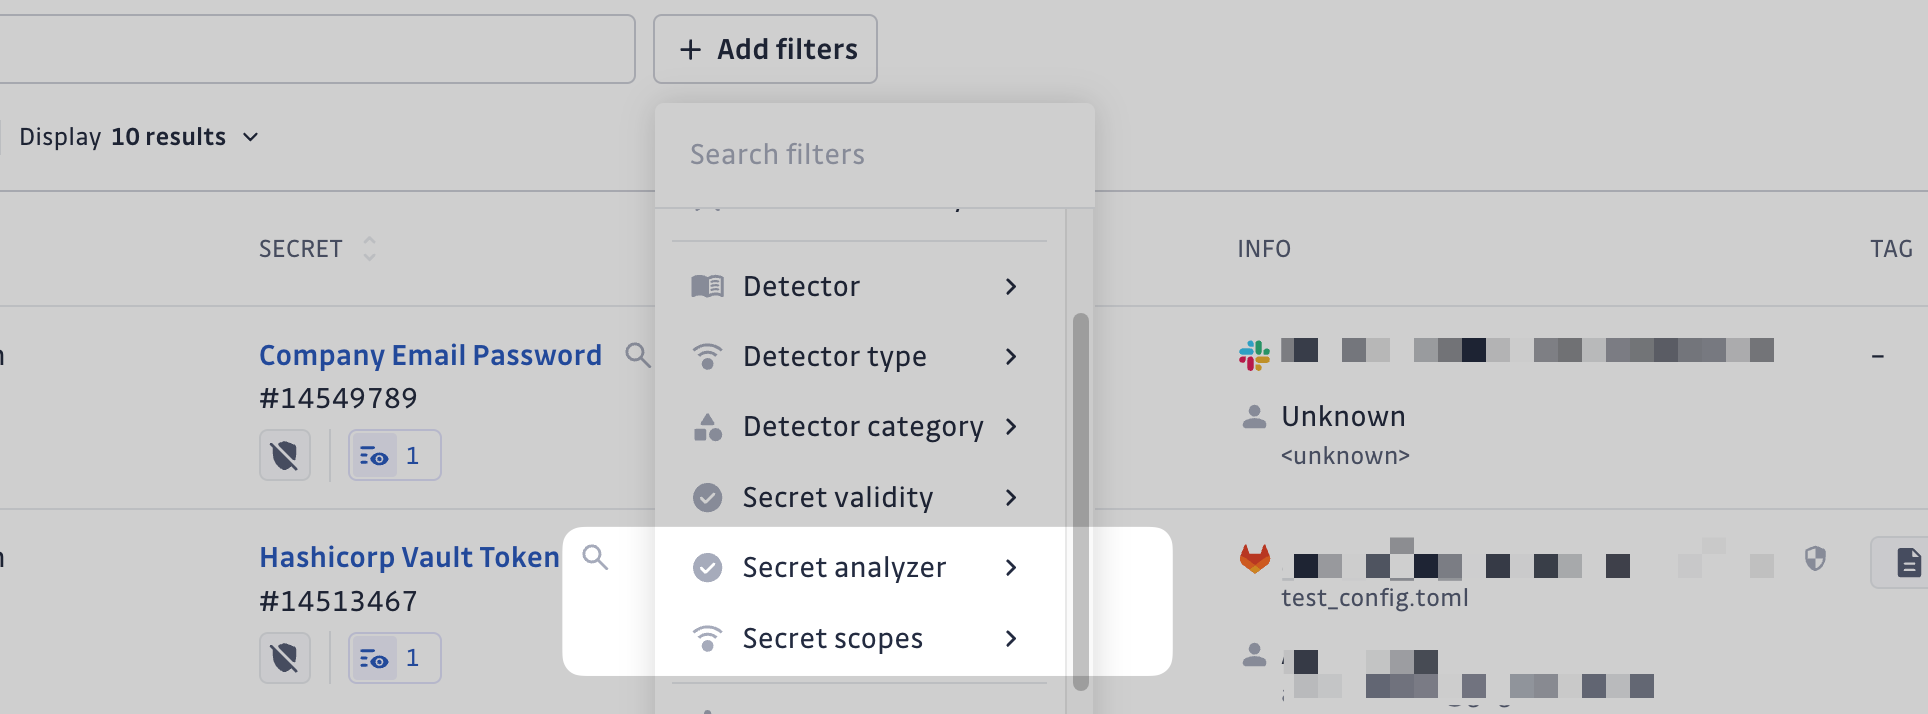The height and width of the screenshot is (714, 1928).
Task: Click the Detector book icon
Action: (708, 286)
